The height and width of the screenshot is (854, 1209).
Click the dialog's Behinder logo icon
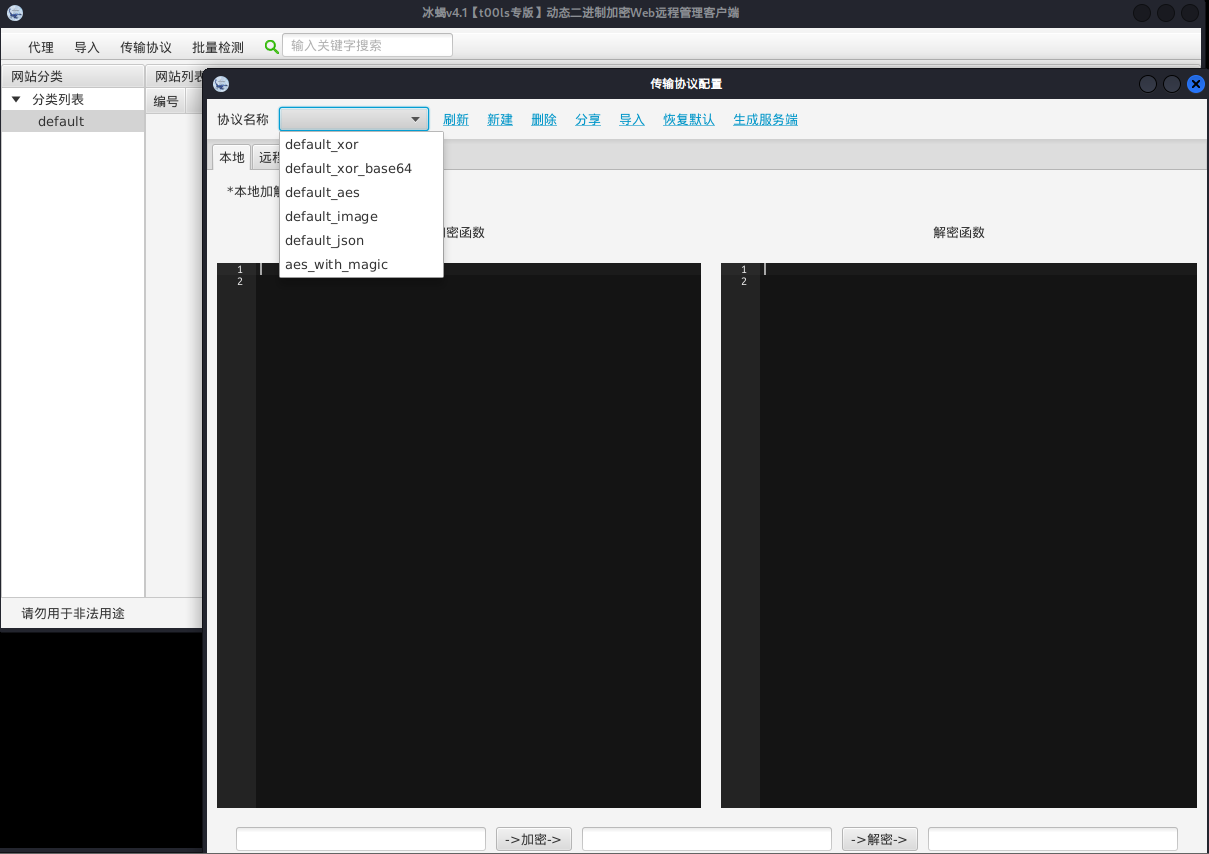pyautogui.click(x=221, y=85)
